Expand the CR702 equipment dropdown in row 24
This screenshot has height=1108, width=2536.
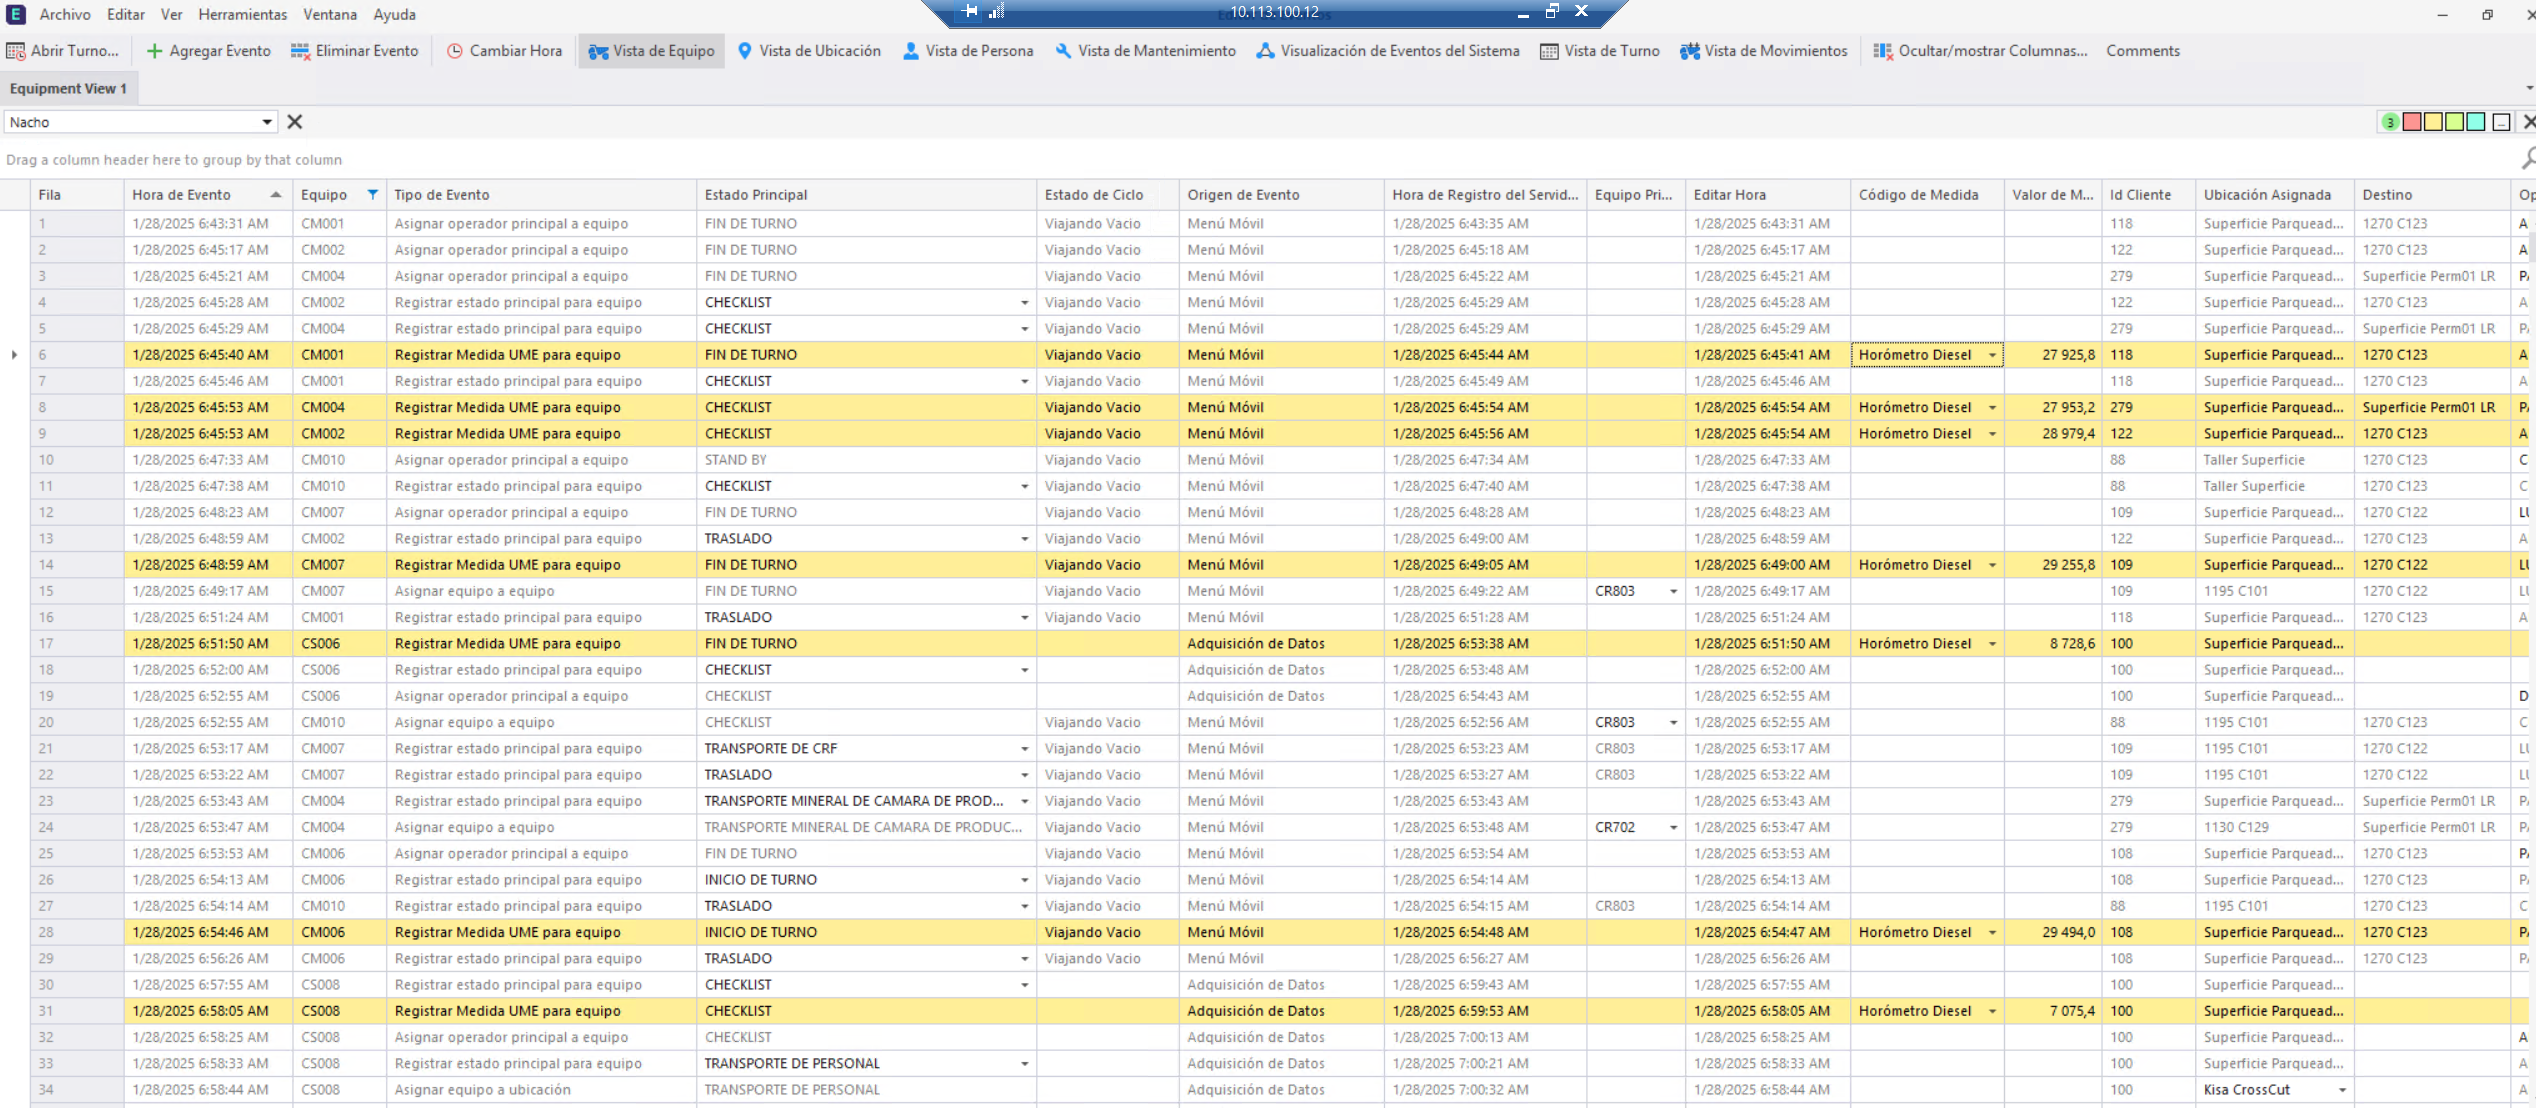pos(1673,828)
